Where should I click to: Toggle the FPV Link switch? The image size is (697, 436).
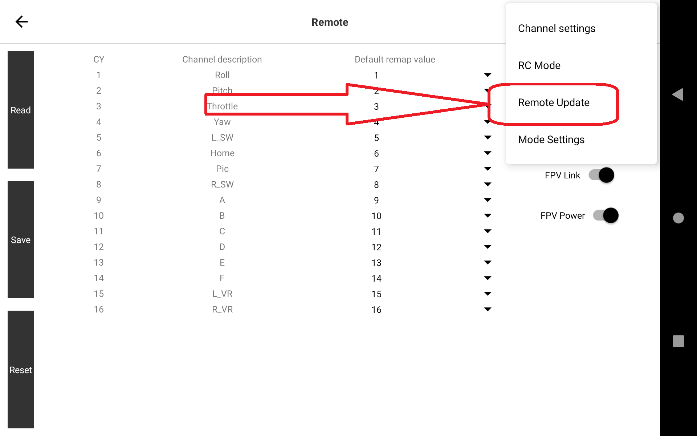tap(600, 175)
